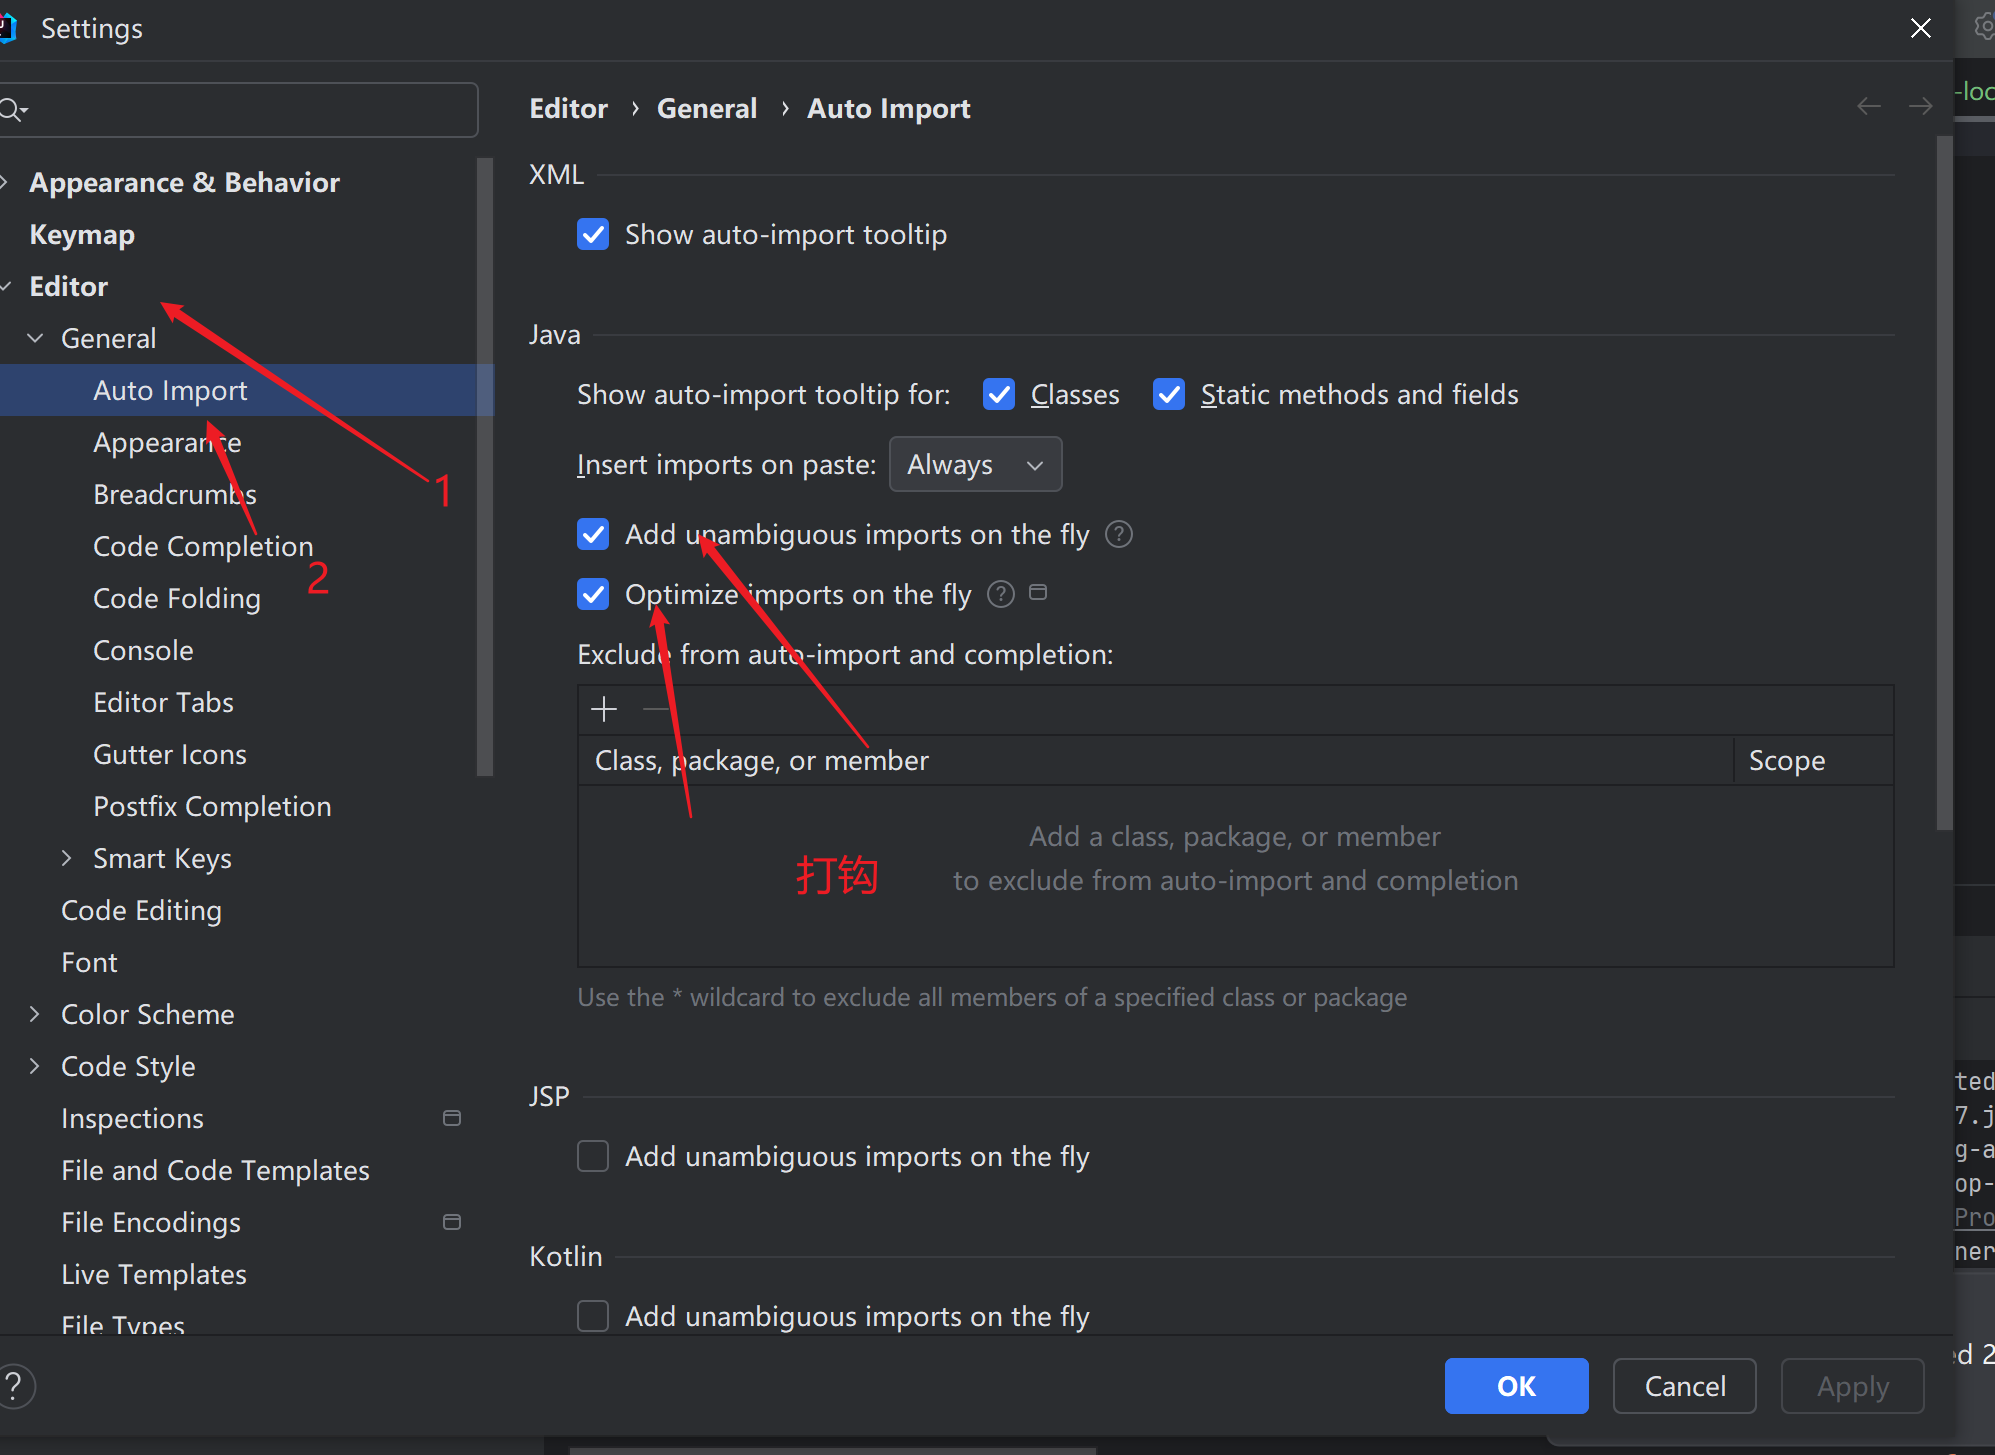Toggle the Classes checkbox
The image size is (1995, 1455).
(x=999, y=395)
